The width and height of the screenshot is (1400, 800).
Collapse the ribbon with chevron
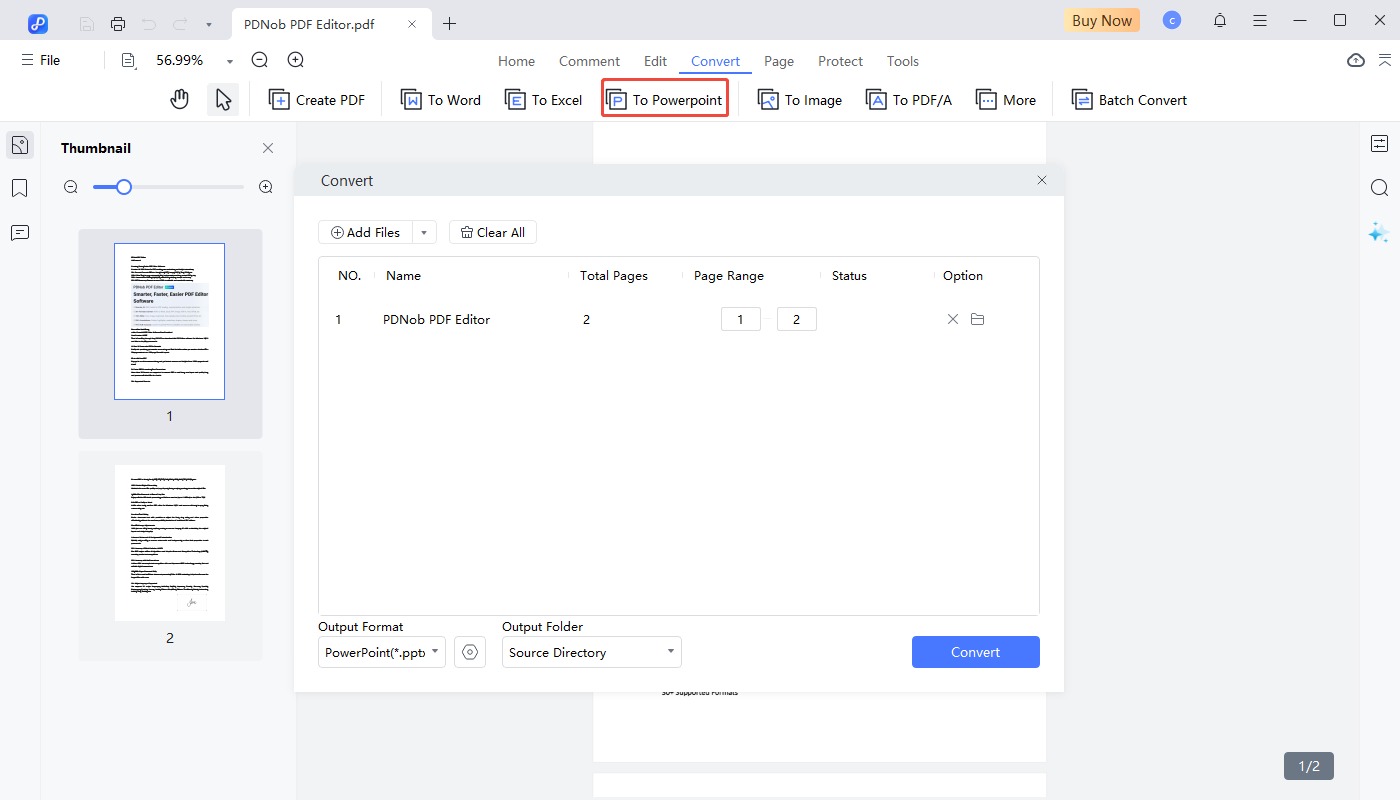click(1385, 60)
